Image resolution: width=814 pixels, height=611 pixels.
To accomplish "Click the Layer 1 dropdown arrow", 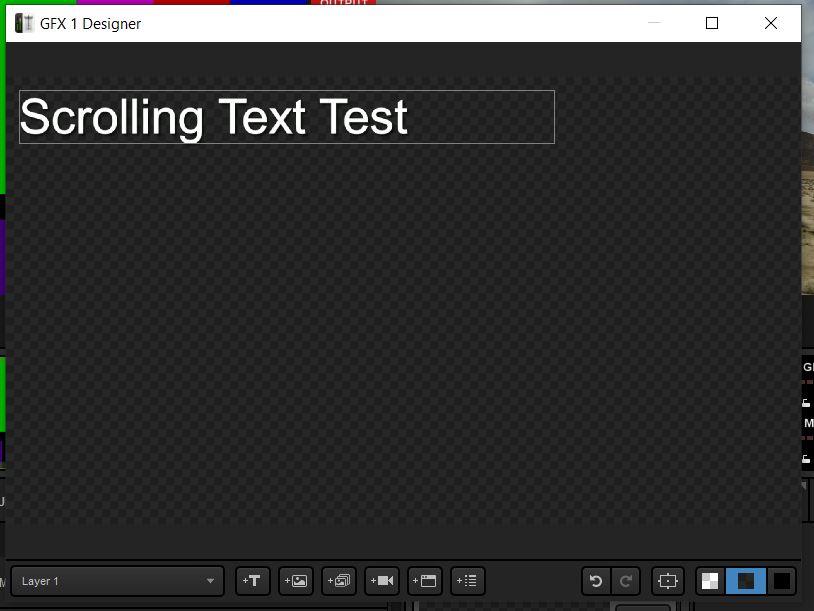I will coord(210,581).
